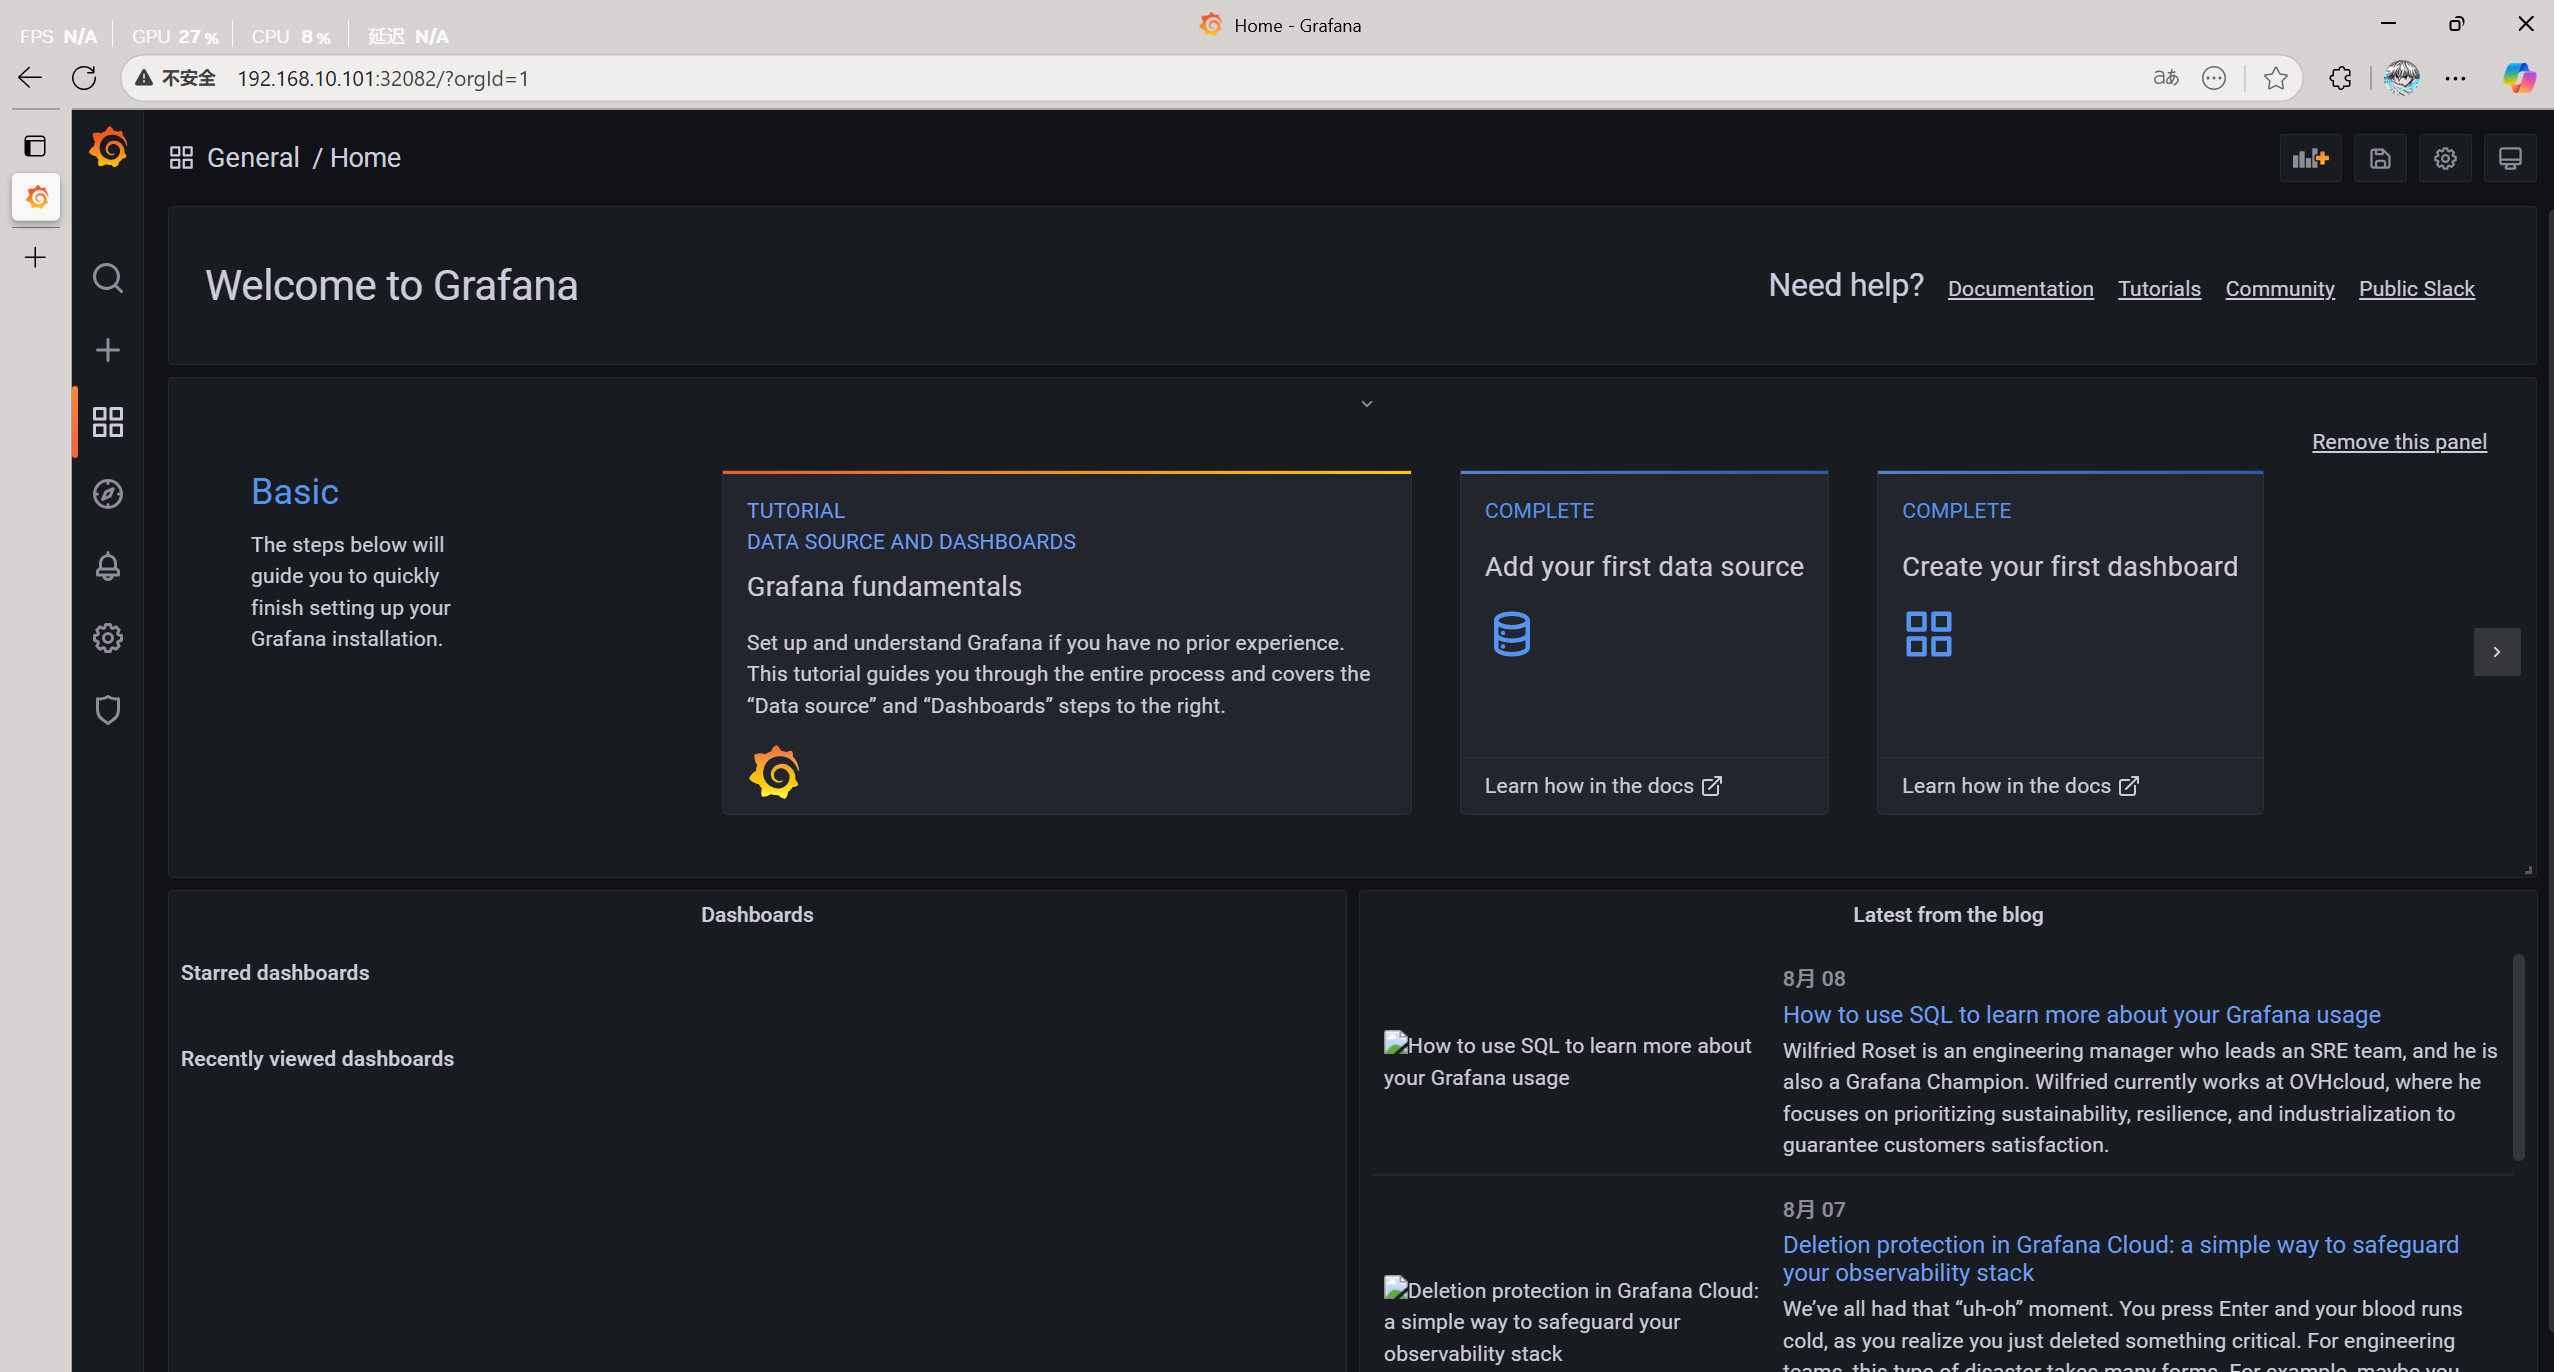
Task: Open the Grafana fundamentals tutorial card title
Action: click(x=884, y=586)
